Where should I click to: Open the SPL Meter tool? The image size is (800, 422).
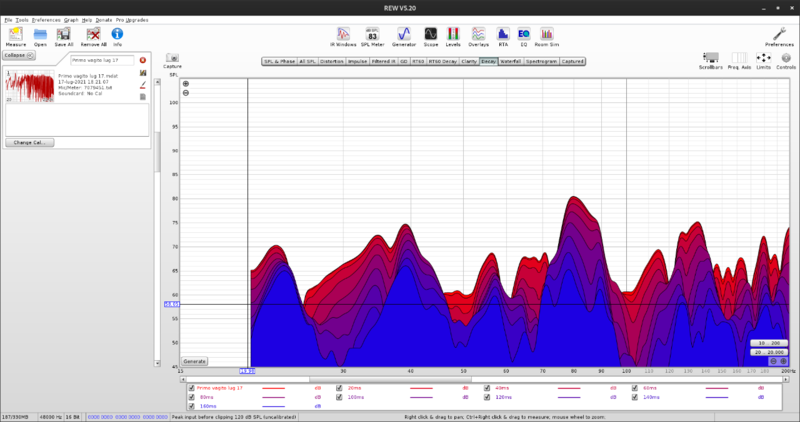[372, 36]
